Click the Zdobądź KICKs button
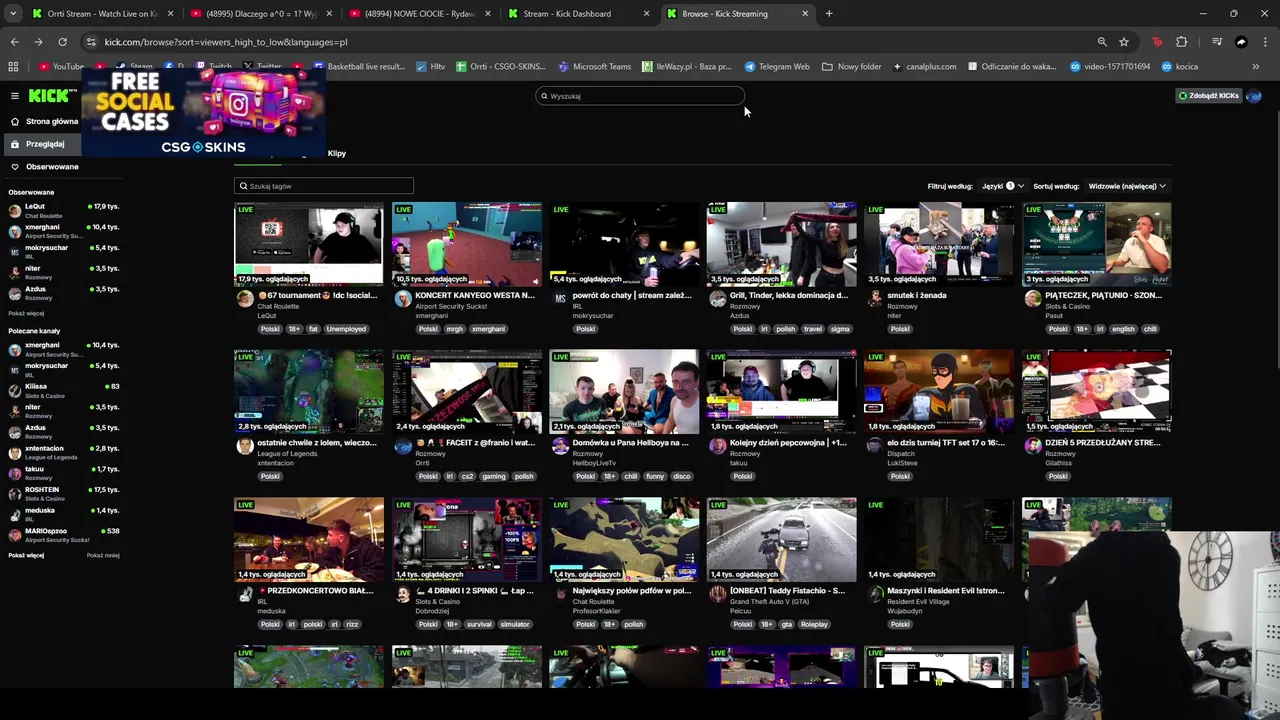The height and width of the screenshot is (720, 1280). point(1208,96)
